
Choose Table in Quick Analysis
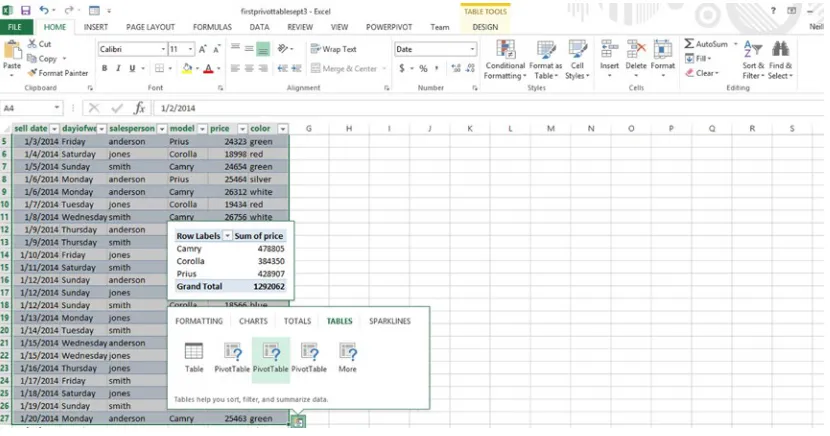click(x=194, y=357)
